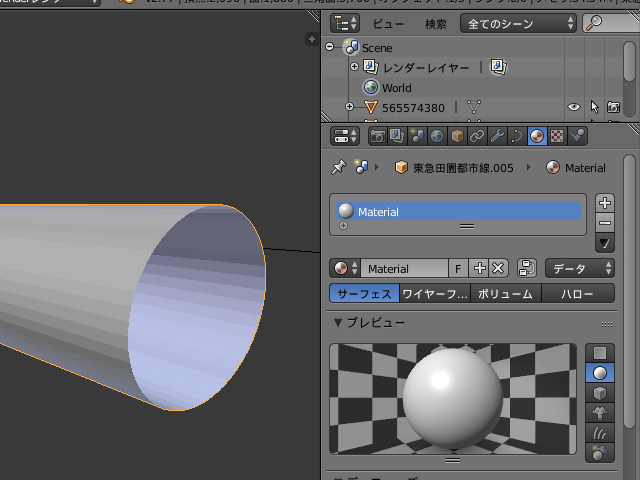The height and width of the screenshot is (480, 640).
Task: Open the World properties tab
Action: [437, 136]
